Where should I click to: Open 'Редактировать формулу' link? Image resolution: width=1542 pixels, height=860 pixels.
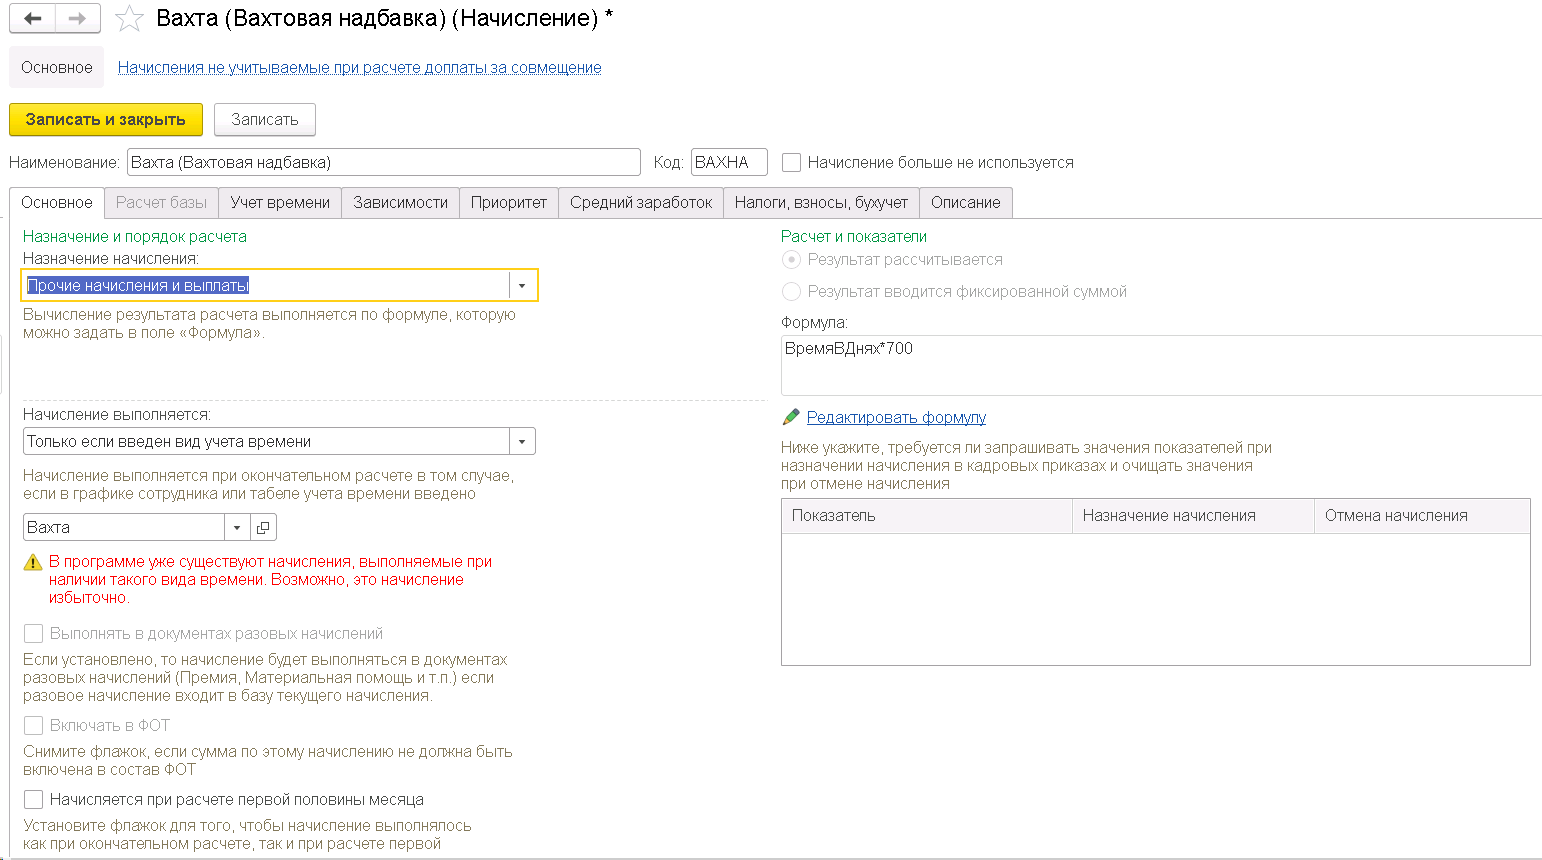click(896, 417)
